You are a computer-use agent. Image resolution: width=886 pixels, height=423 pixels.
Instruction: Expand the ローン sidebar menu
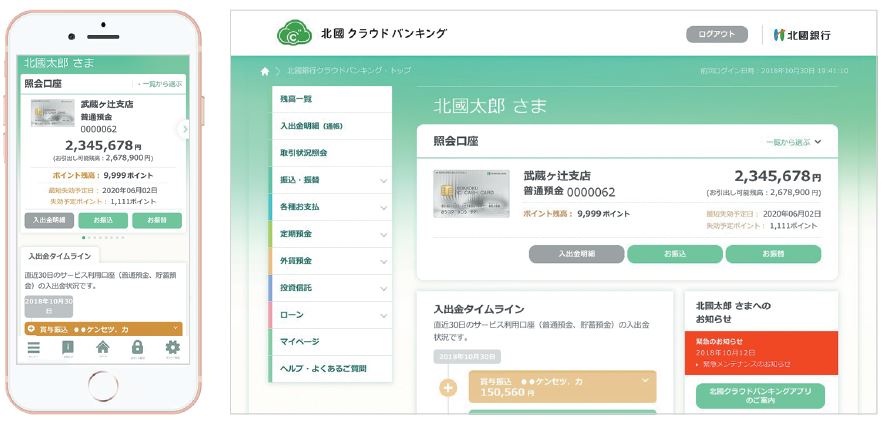tap(331, 315)
